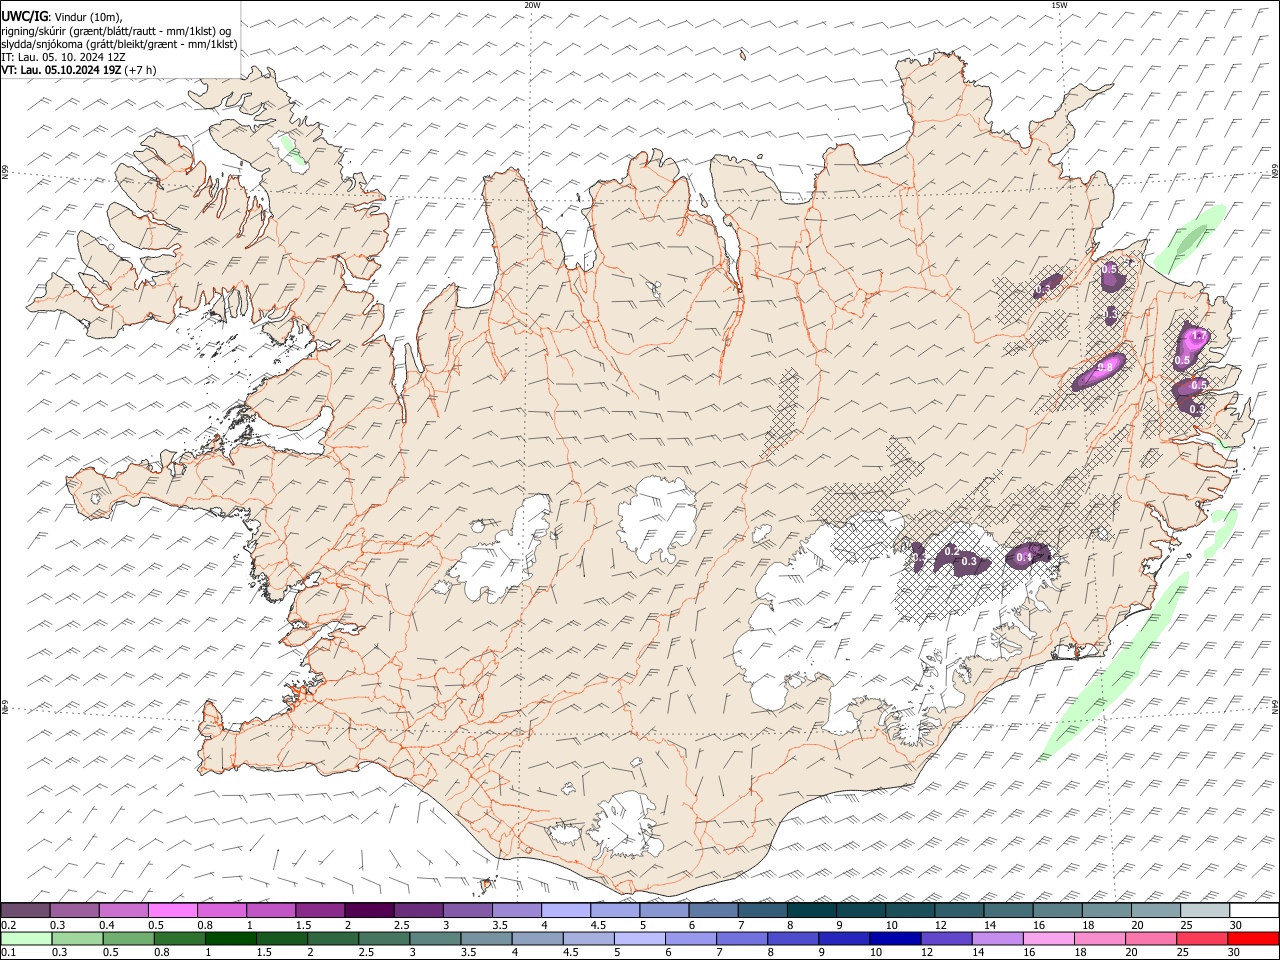Click the valid time line 'VT: Lau. 05.10.2024 19Z (+7 h)'

[x=79, y=70]
